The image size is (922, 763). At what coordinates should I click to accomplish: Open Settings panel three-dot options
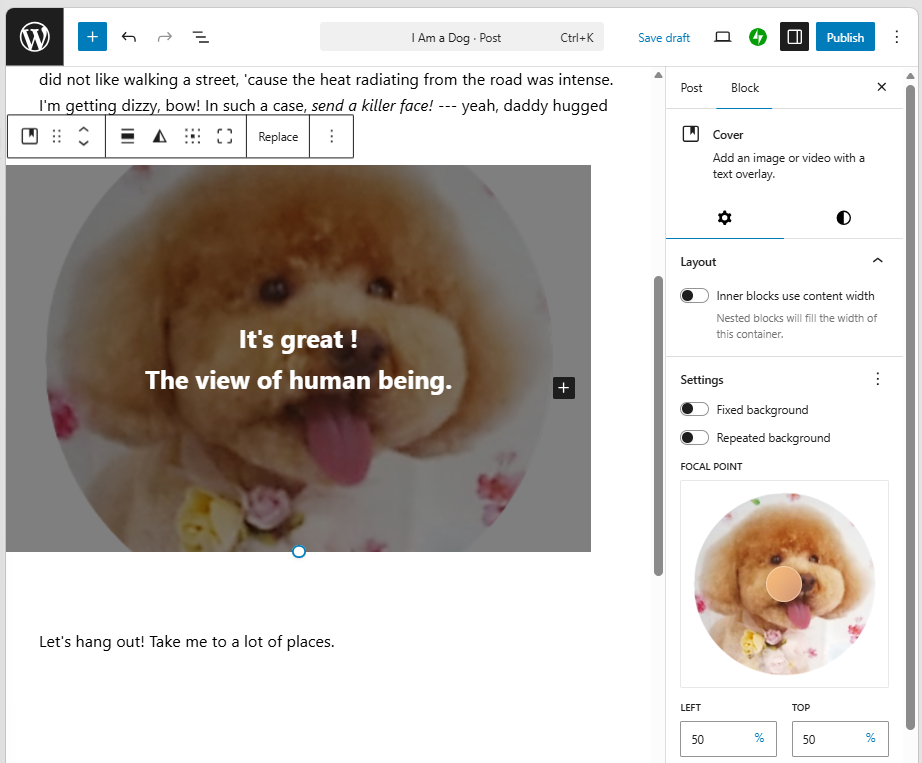pyautogui.click(x=877, y=380)
